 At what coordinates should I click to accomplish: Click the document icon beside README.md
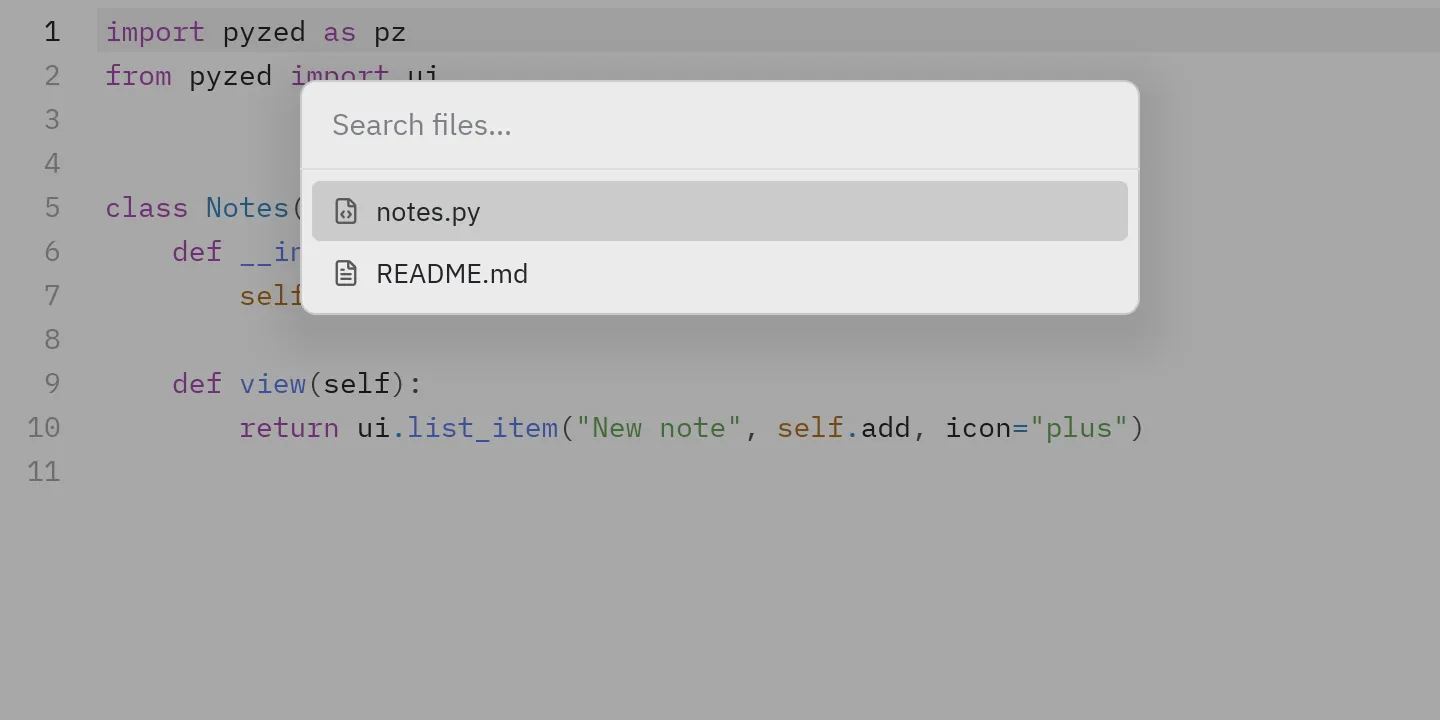point(346,273)
